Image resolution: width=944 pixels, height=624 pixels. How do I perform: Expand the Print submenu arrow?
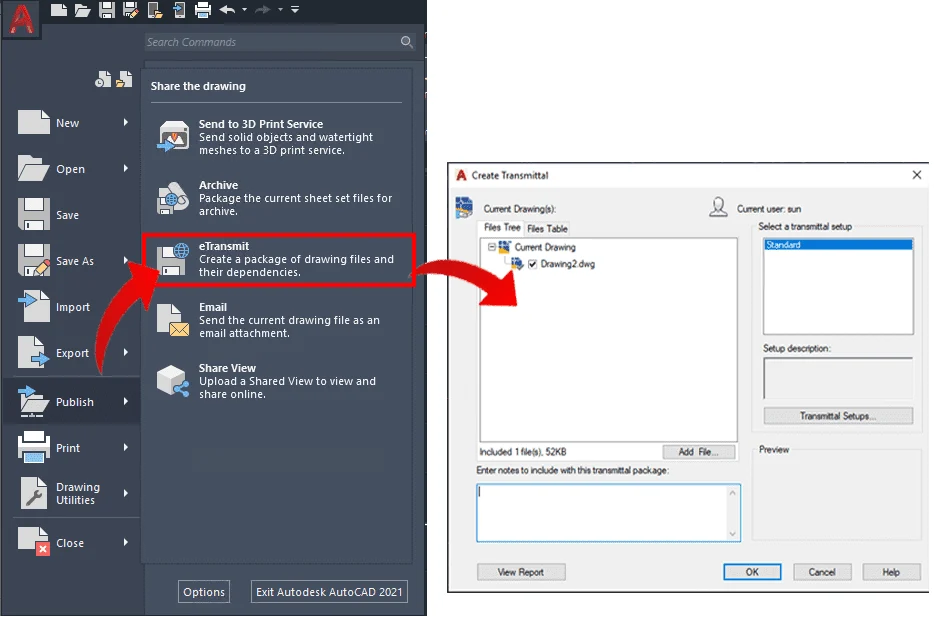[x=126, y=448]
